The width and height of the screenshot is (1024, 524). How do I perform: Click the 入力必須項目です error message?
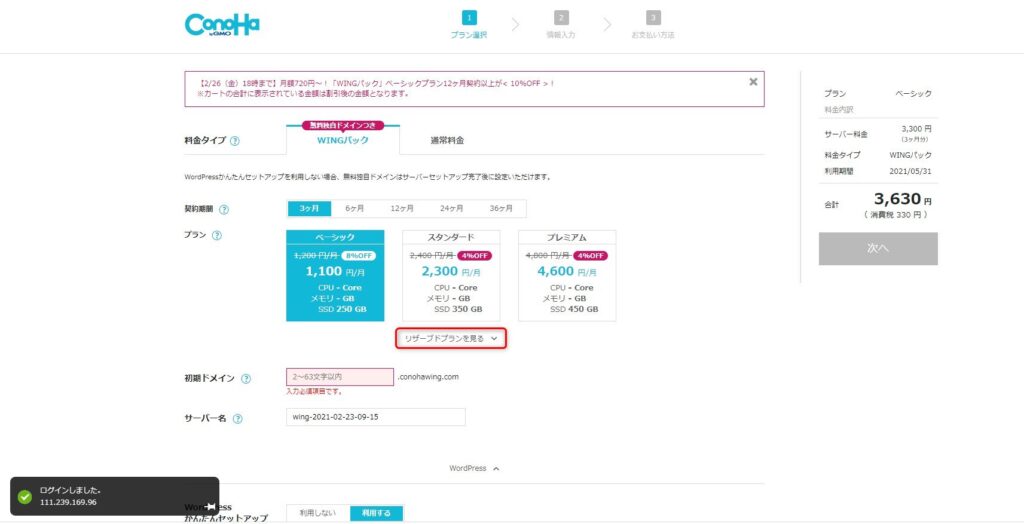point(314,392)
